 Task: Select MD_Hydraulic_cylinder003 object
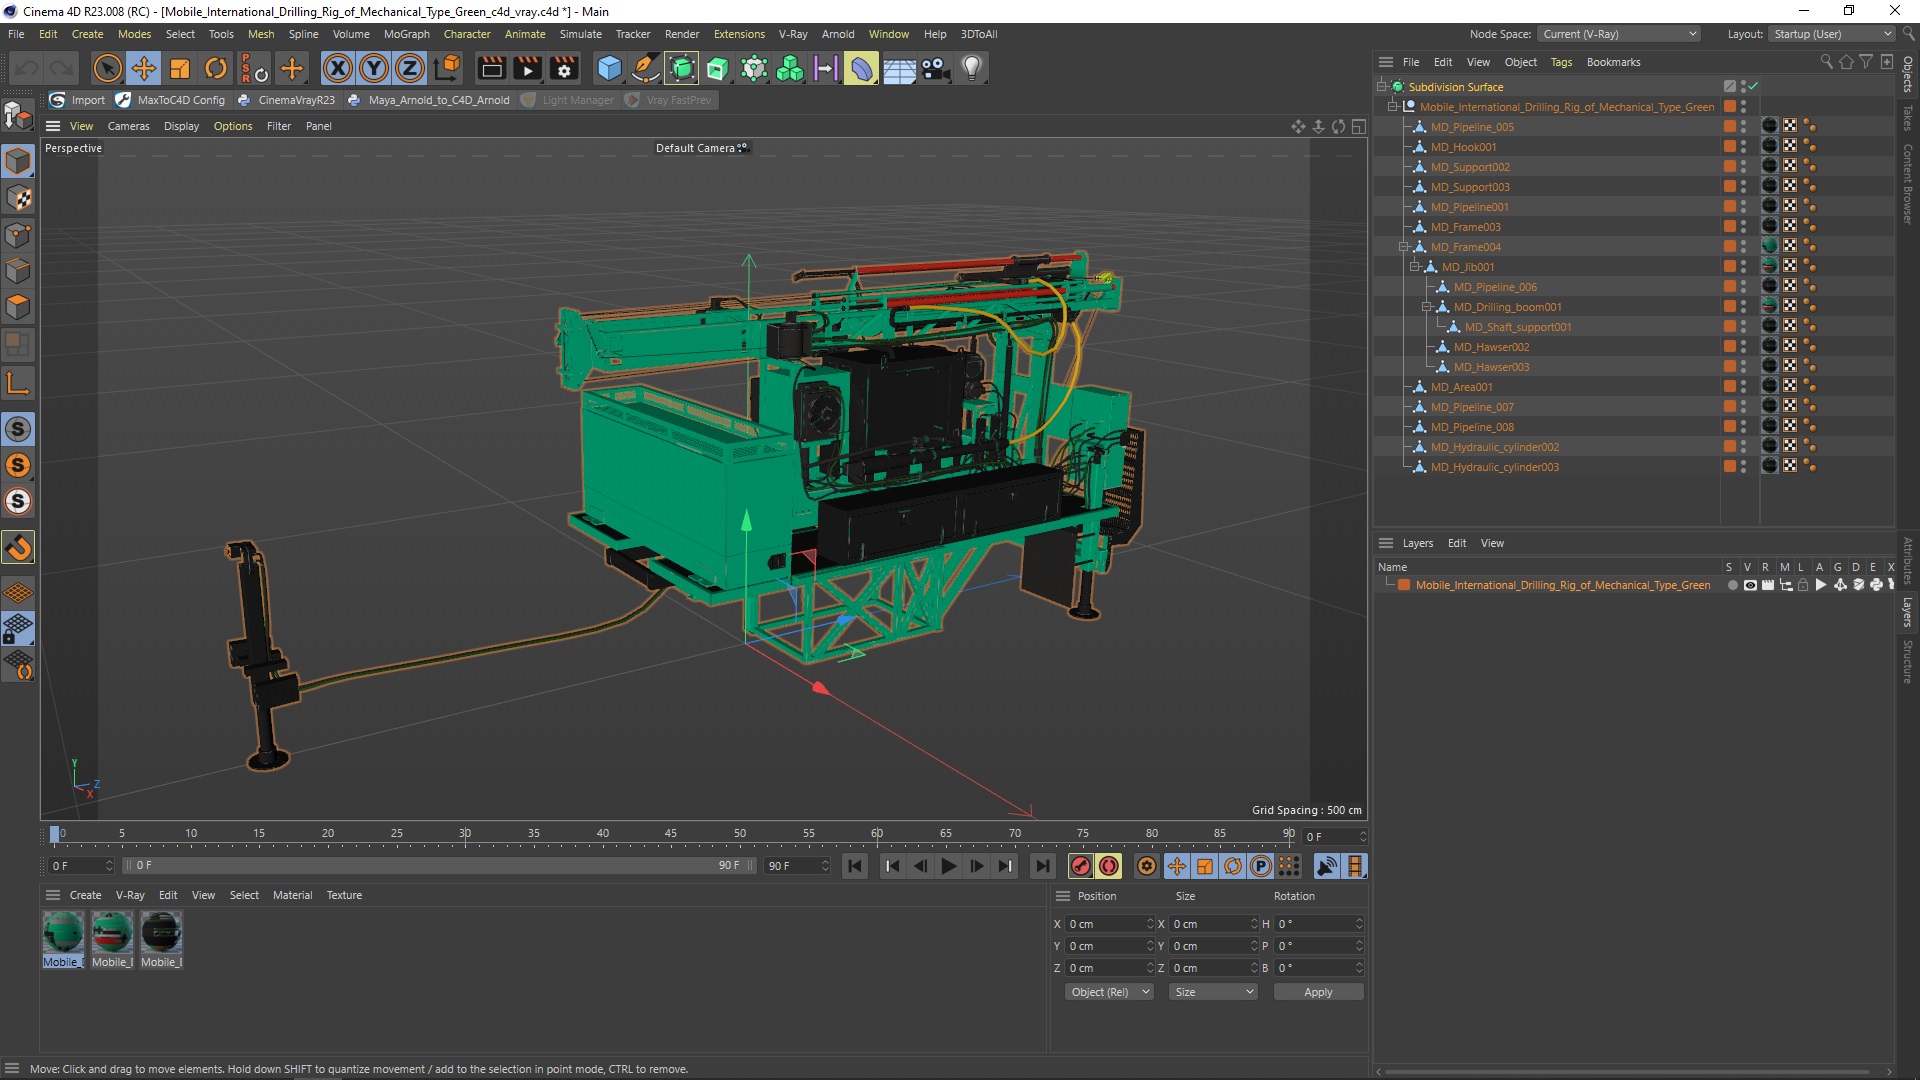pos(1494,467)
